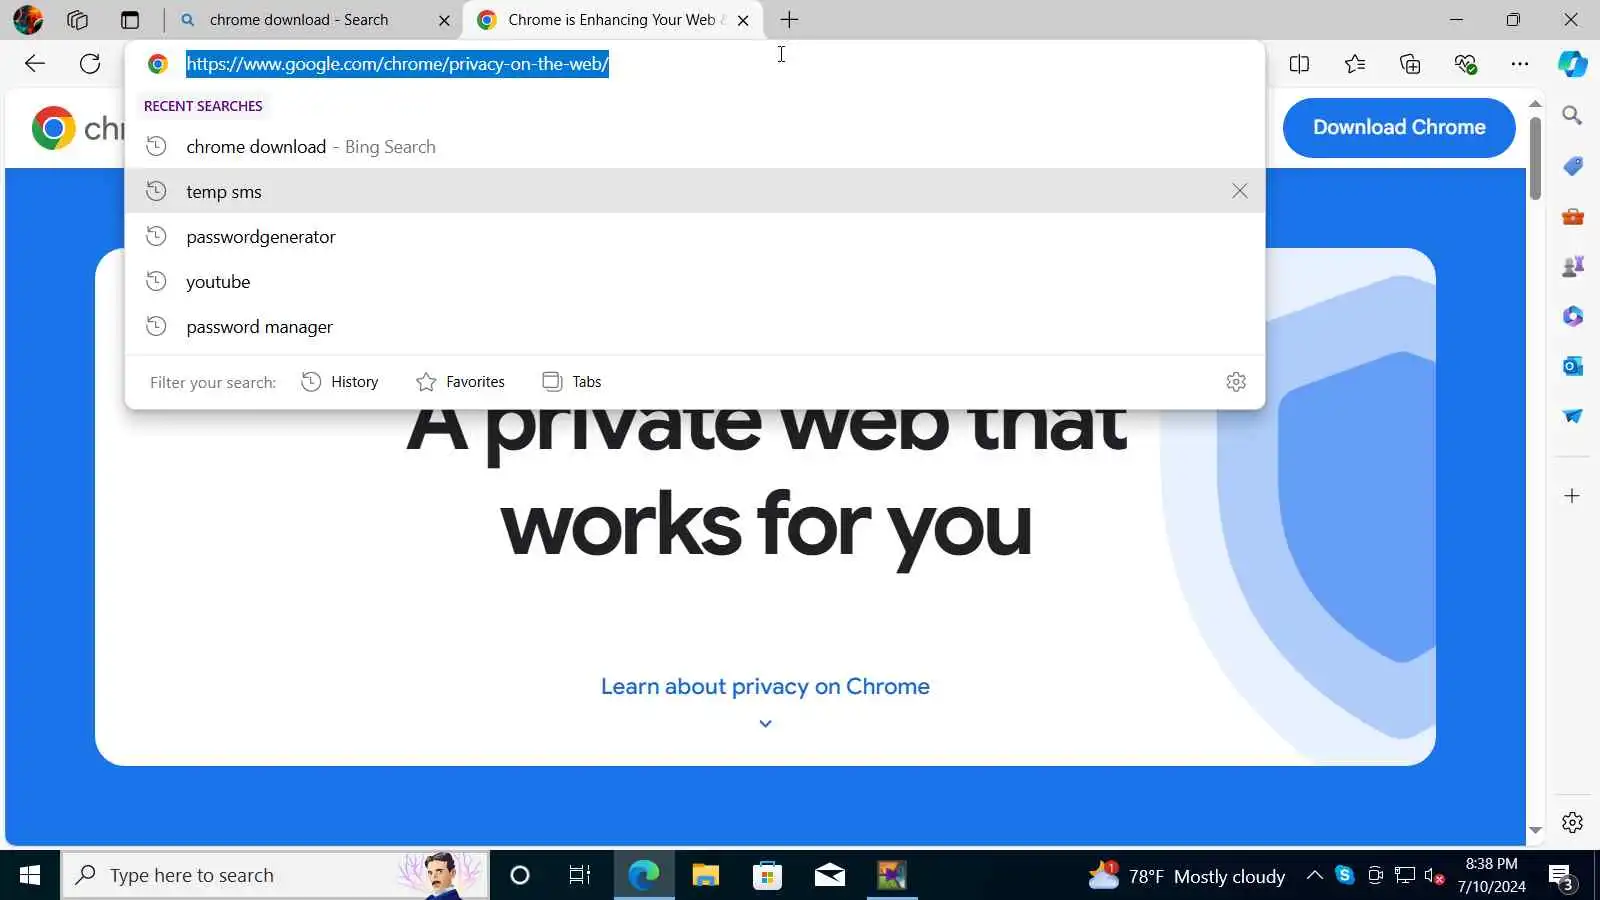The image size is (1600, 900).
Task: Close the Chrome is Enhancing Your Web tab
Action: (743, 20)
